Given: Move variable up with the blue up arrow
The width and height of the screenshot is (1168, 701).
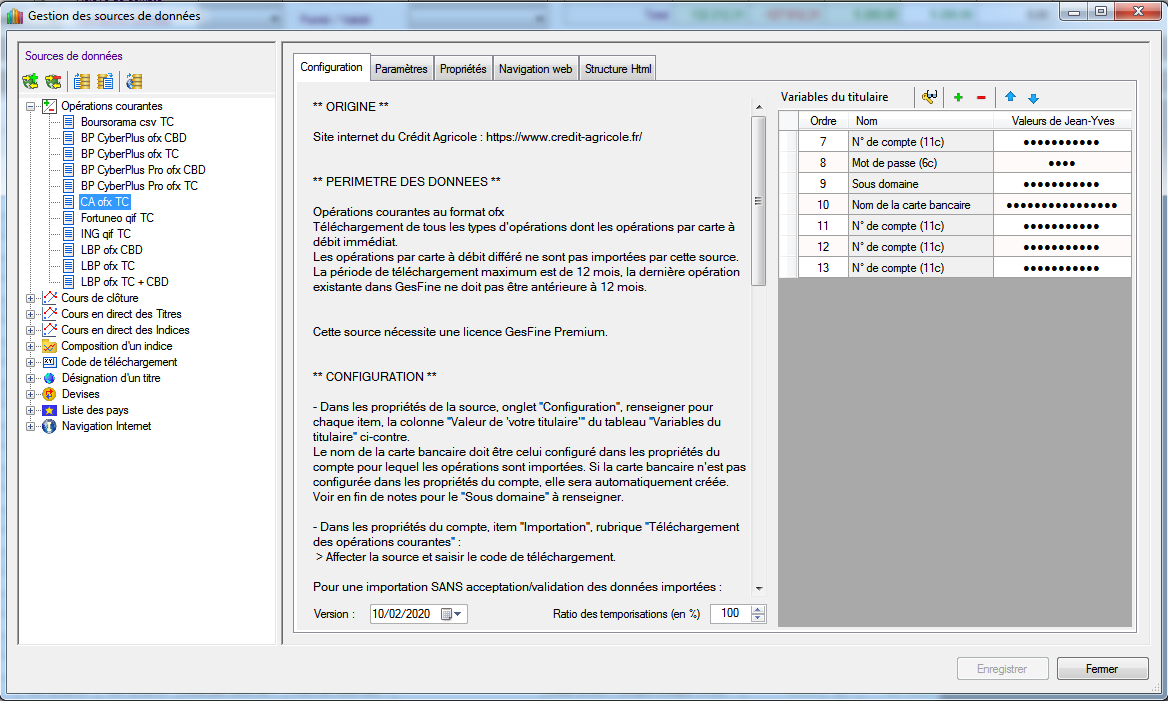Looking at the screenshot, I should [1010, 97].
